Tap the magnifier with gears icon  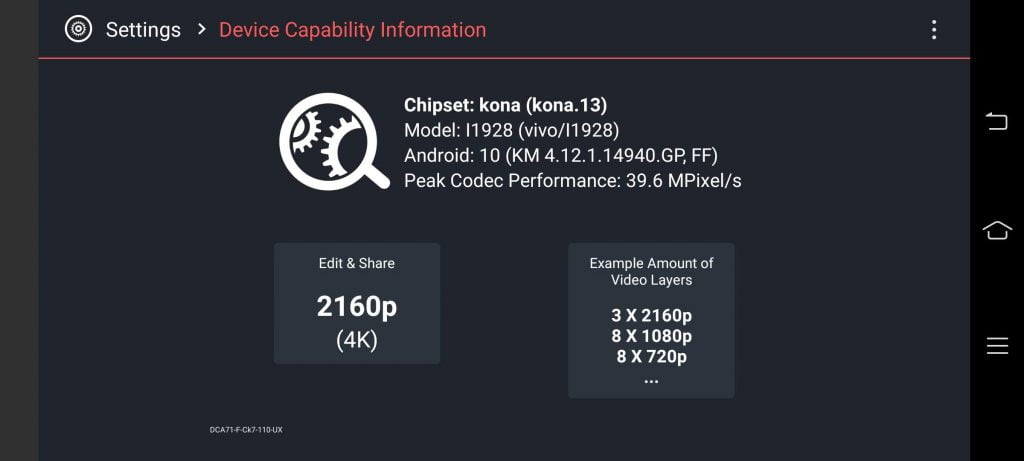coord(334,142)
